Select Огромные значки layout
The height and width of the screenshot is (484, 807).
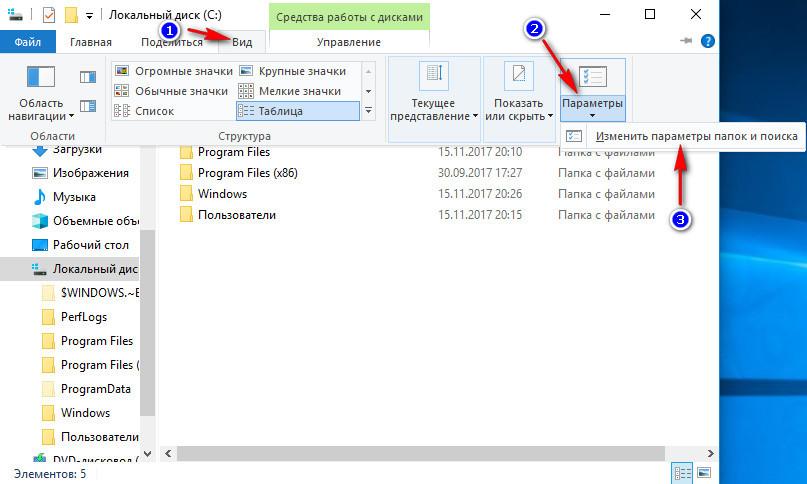click(173, 71)
